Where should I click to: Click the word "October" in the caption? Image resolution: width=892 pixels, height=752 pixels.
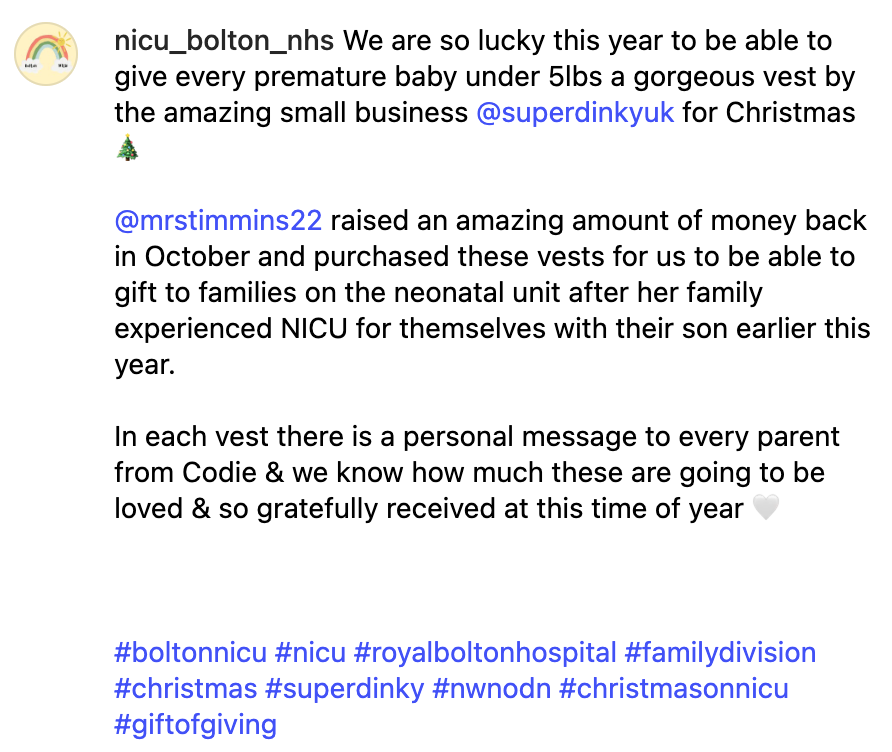point(195,257)
